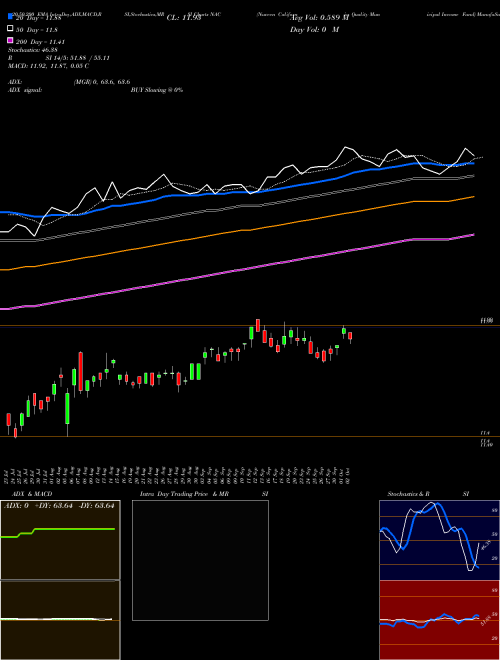Click the magenta 200 Day moving average line
The width and height of the screenshot is (500, 660).
click(x=236, y=271)
